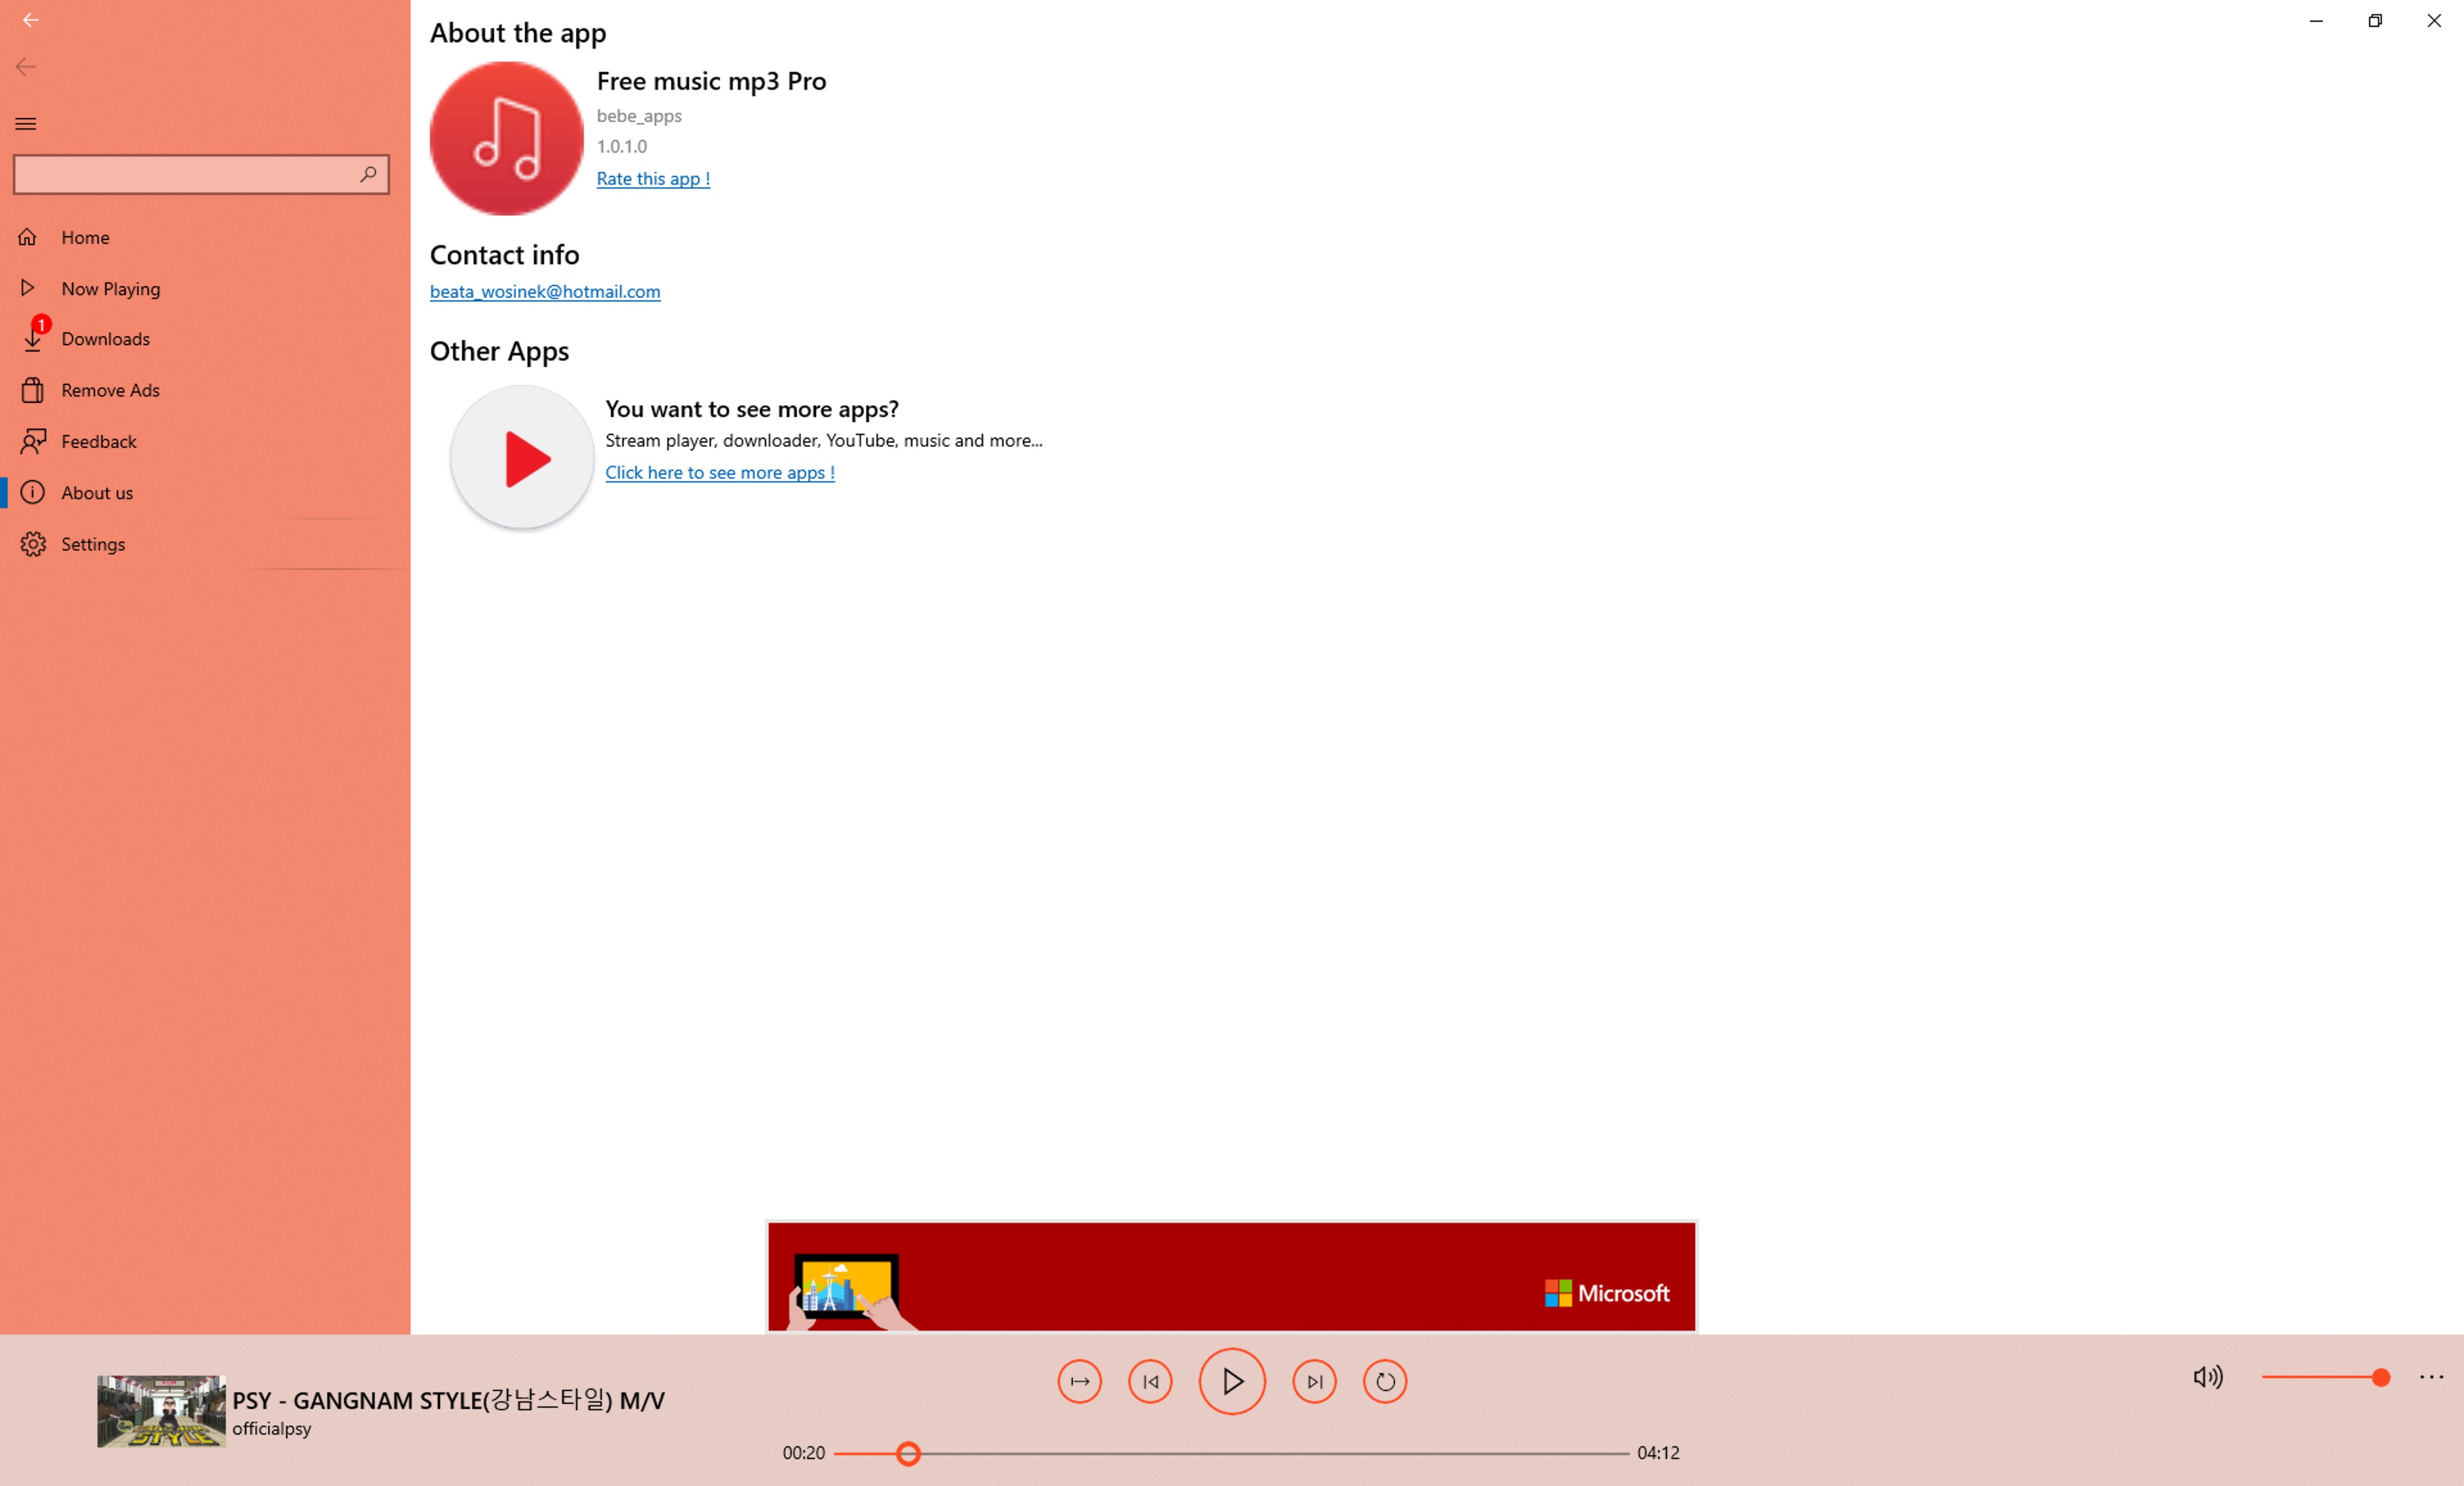Viewport: 2464px width, 1486px height.
Task: Open the Feedback section
Action: pyautogui.click(x=98, y=441)
